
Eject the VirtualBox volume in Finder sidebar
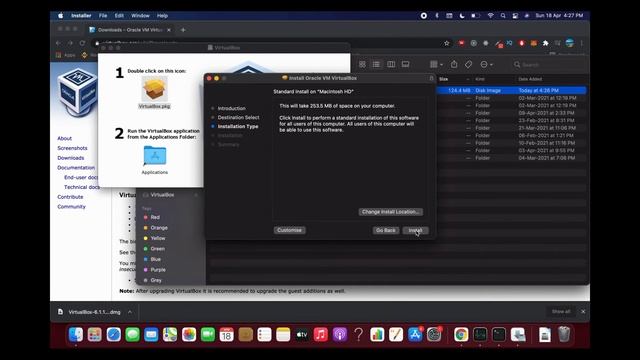click(x=196, y=195)
